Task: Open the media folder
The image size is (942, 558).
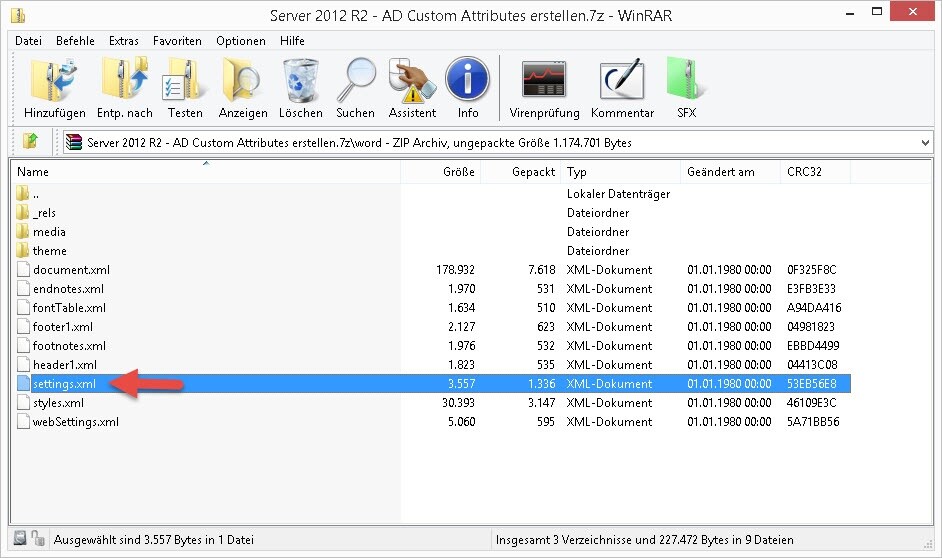Action: click(49, 232)
